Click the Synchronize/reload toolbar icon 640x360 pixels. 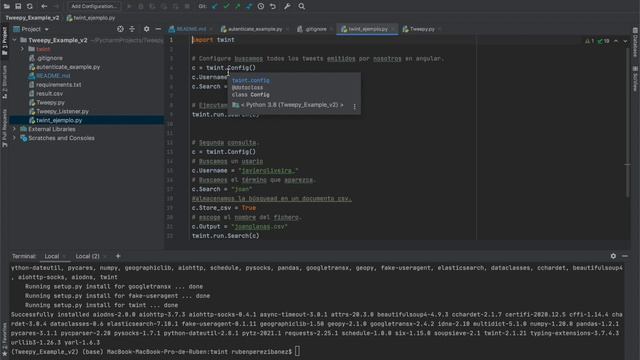point(30,6)
